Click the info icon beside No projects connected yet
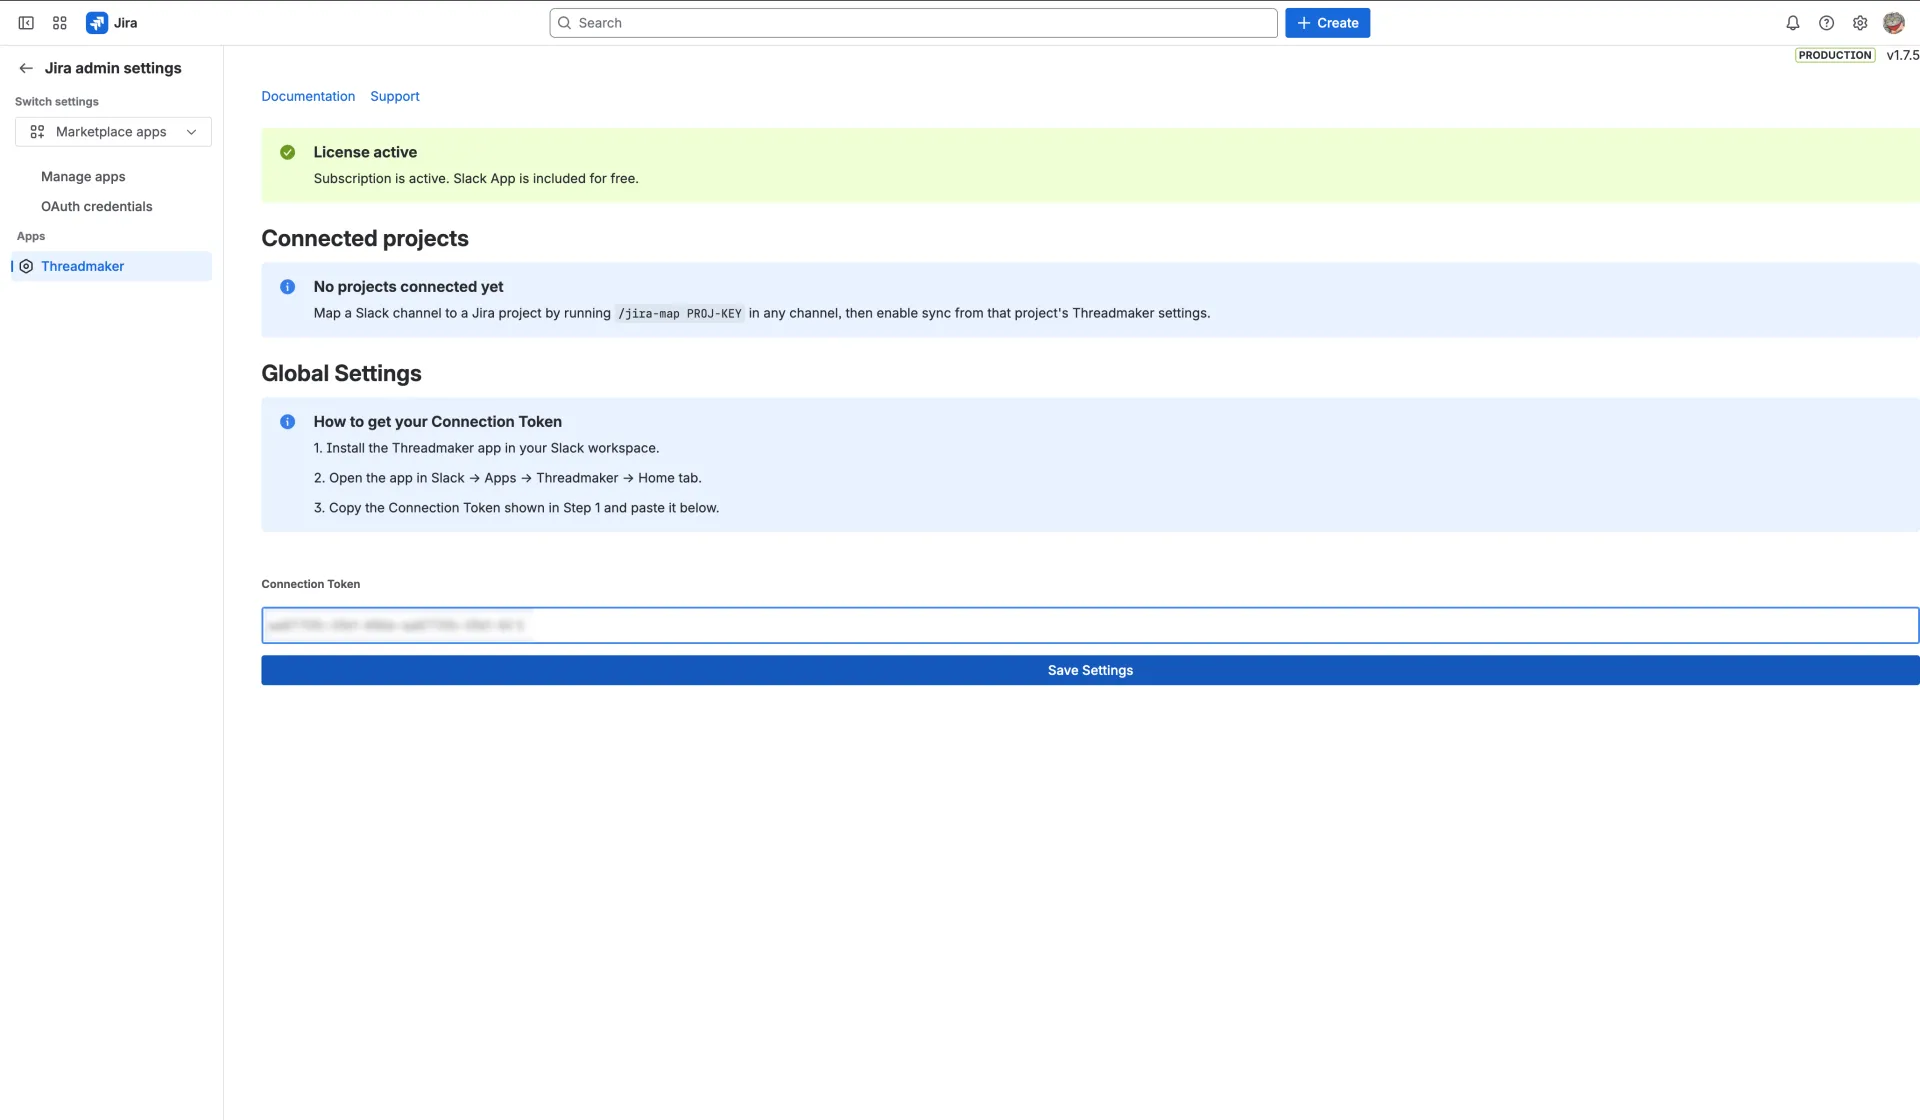 pyautogui.click(x=288, y=287)
